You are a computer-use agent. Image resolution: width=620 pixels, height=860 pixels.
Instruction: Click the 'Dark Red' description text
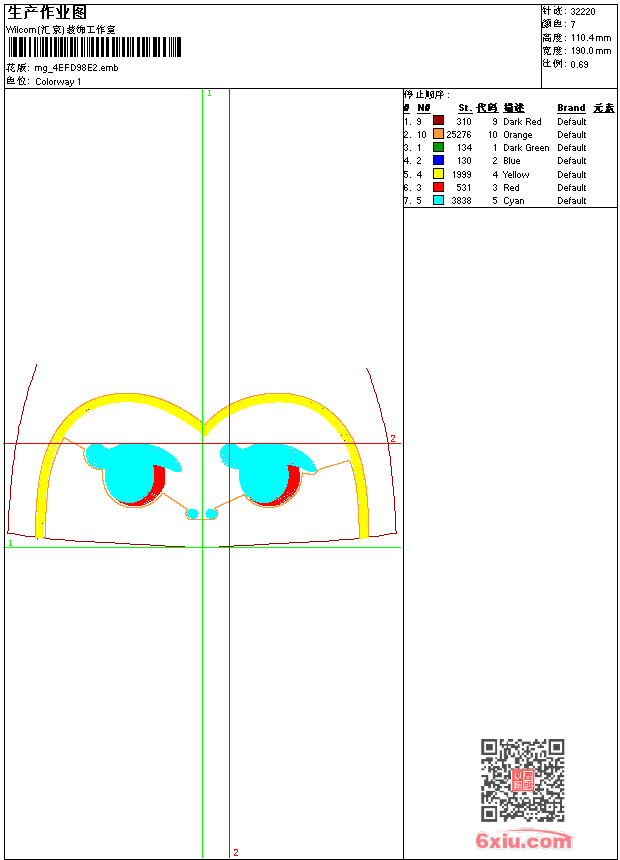point(522,122)
